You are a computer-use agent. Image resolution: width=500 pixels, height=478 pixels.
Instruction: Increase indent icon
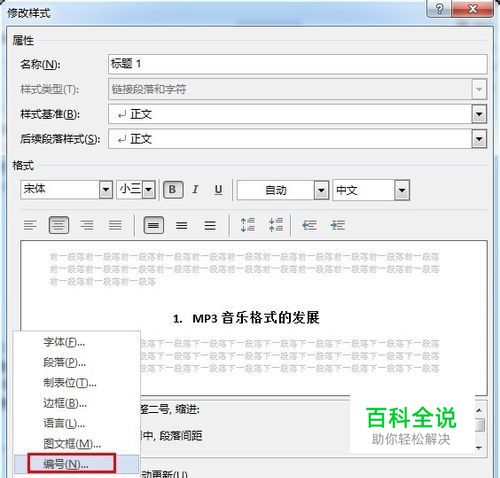(x=338, y=225)
